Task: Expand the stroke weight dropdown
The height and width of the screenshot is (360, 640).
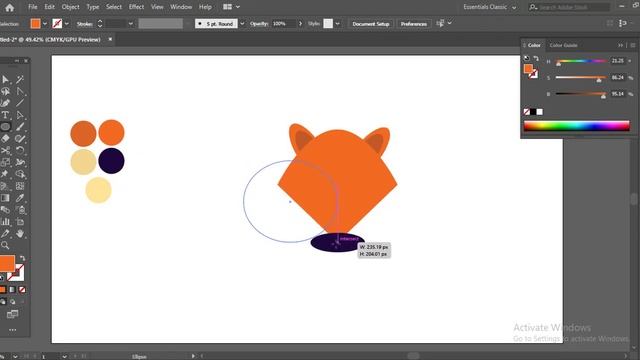Action: (x=131, y=24)
